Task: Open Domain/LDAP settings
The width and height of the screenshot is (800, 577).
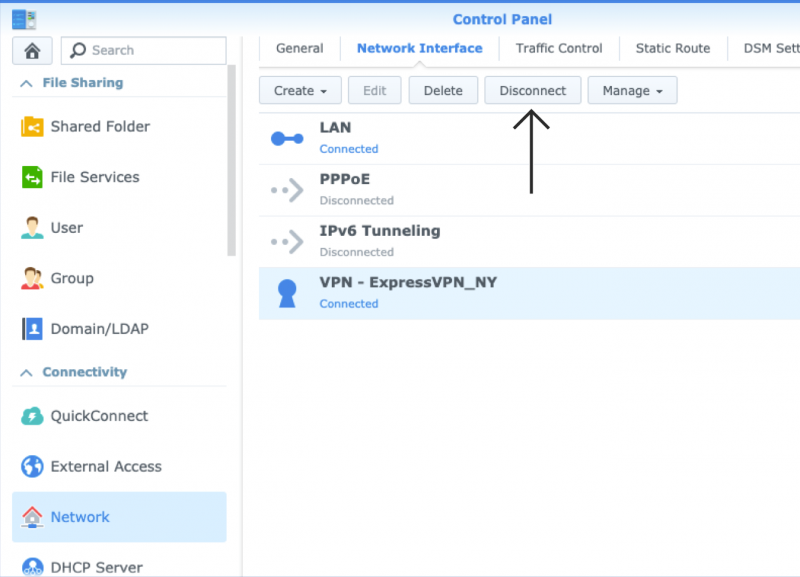Action: (33, 328)
